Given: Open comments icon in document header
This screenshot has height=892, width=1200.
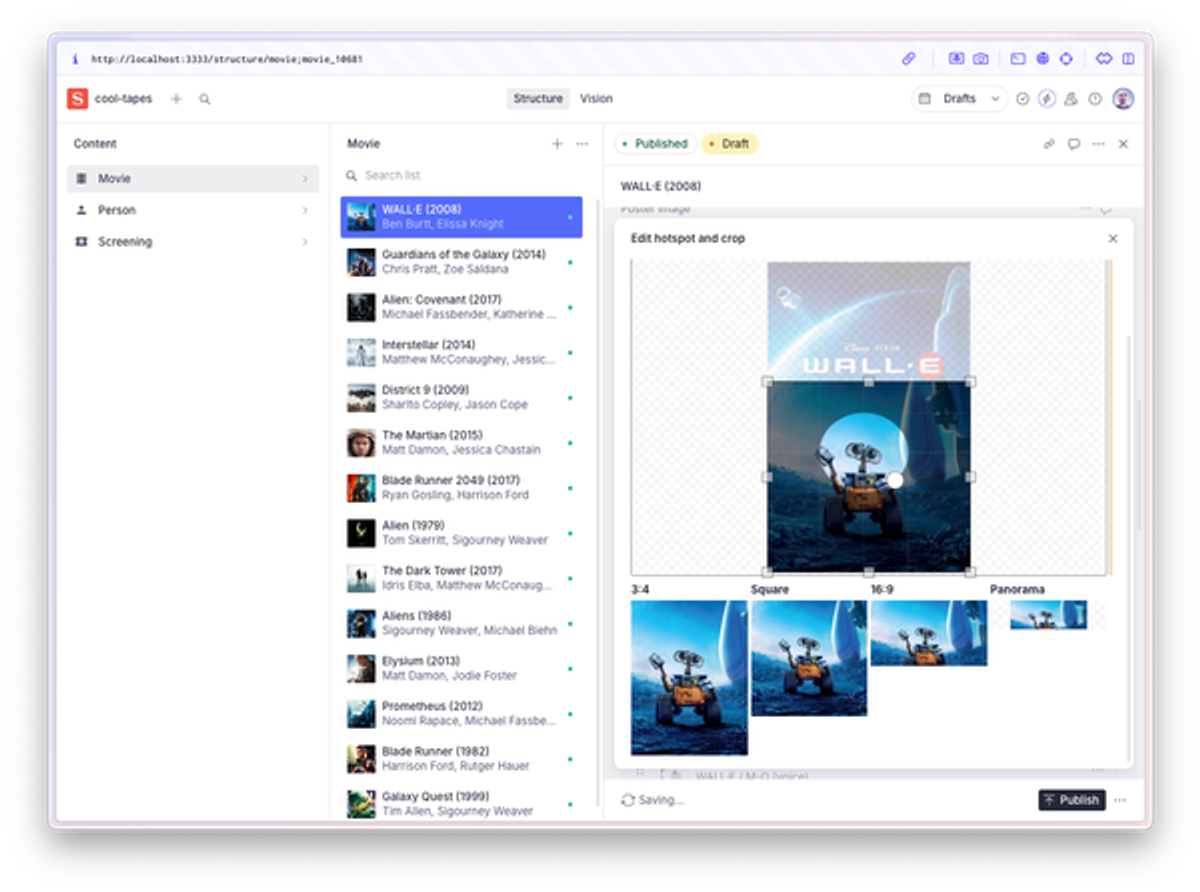Looking at the screenshot, I should coord(1074,144).
